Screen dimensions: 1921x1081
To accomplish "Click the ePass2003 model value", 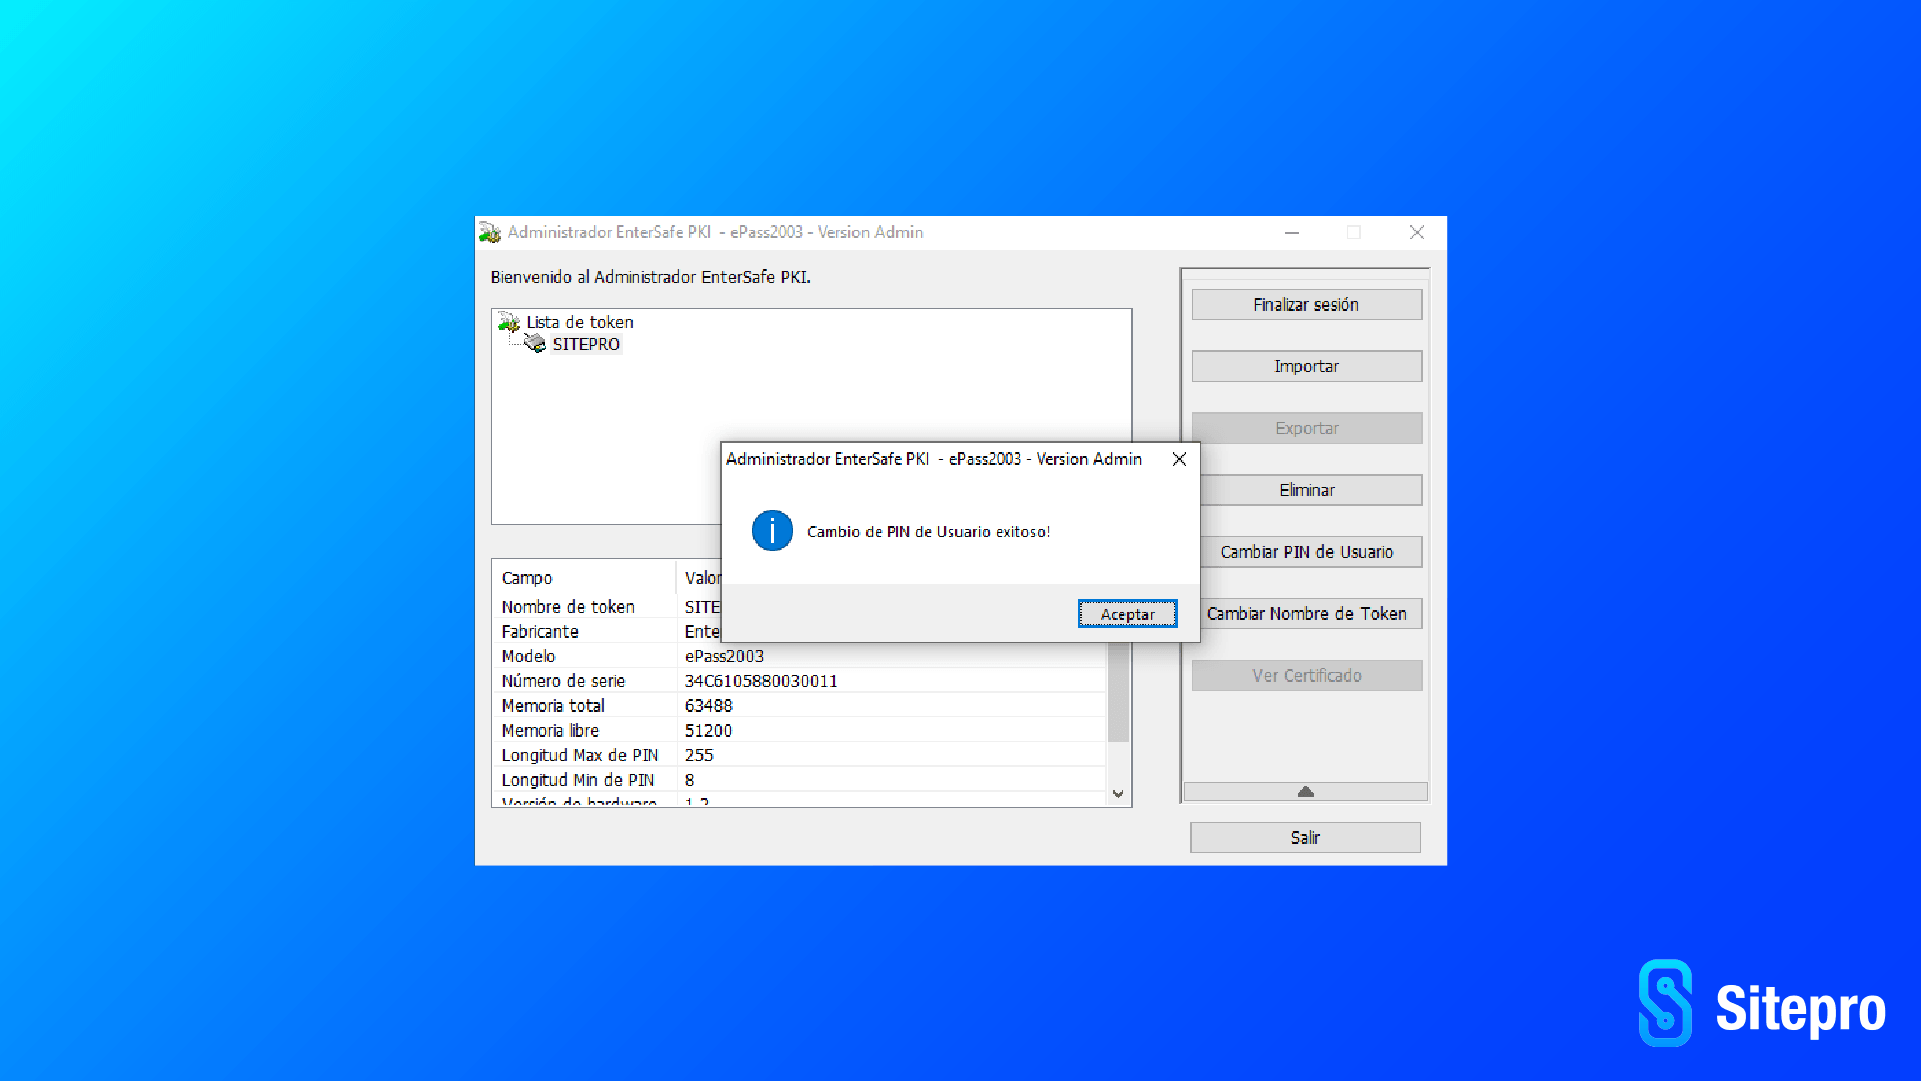I will (724, 656).
